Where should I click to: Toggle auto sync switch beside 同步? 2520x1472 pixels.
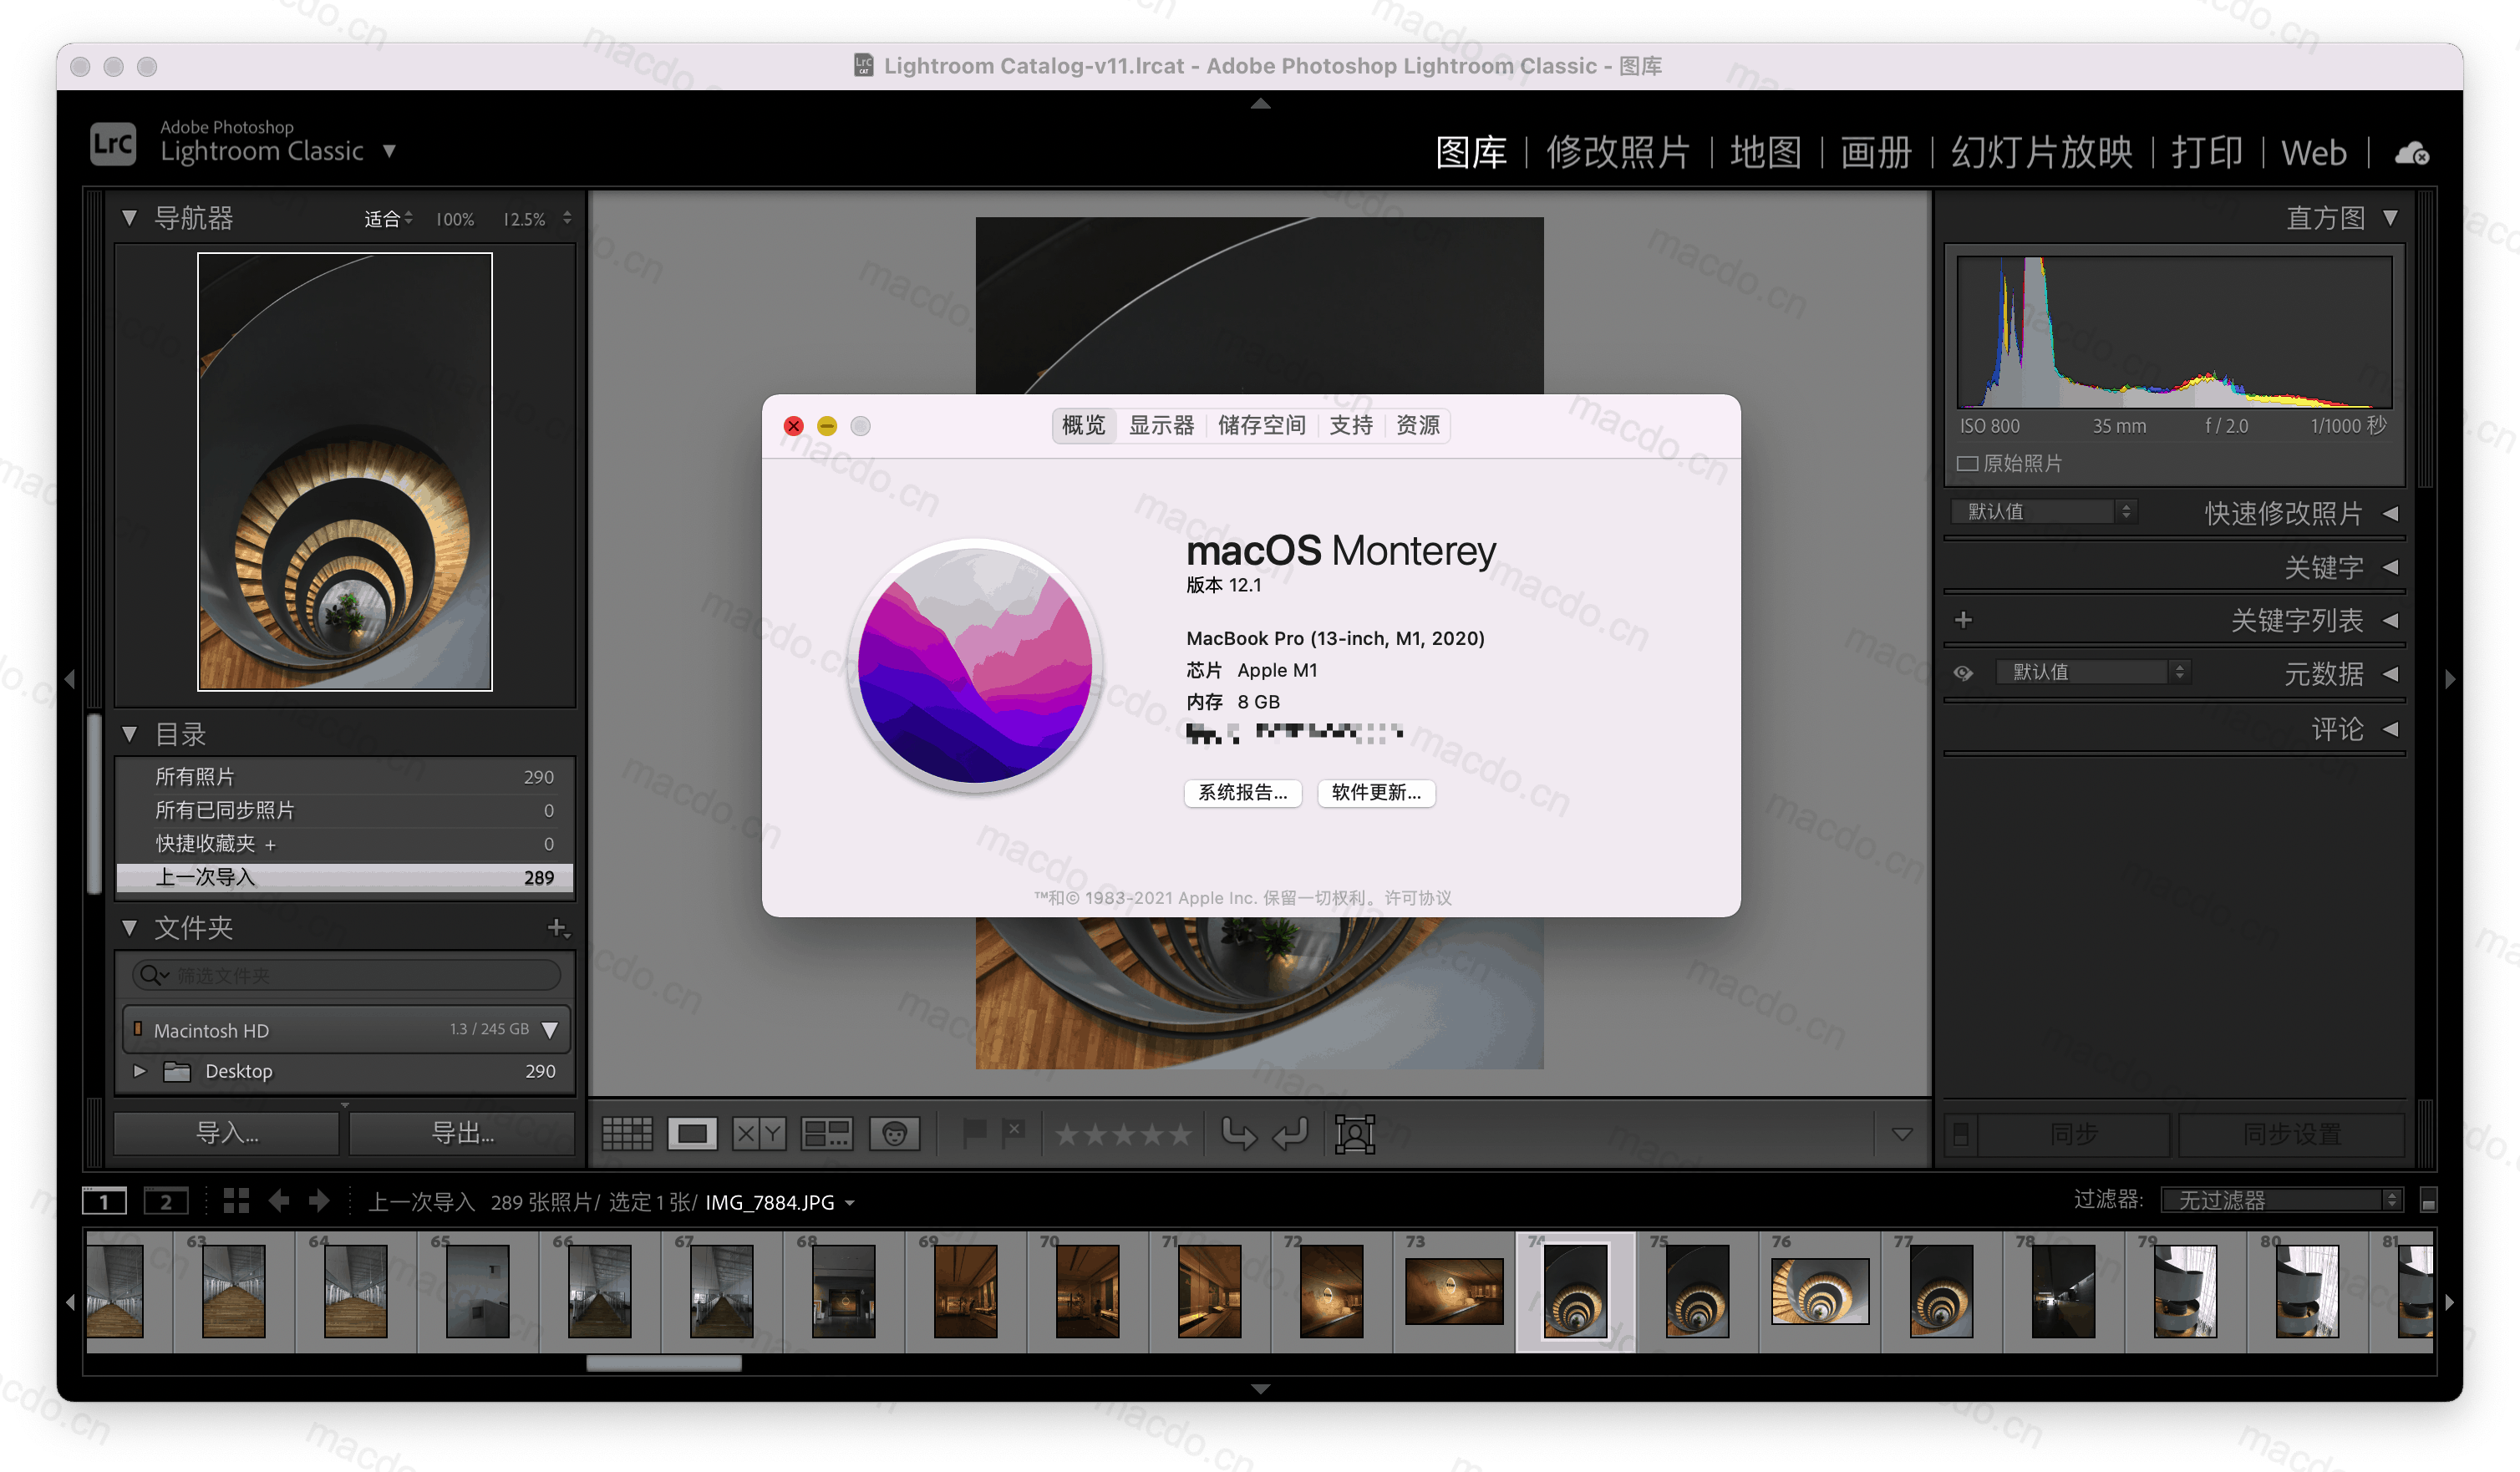click(1961, 1134)
